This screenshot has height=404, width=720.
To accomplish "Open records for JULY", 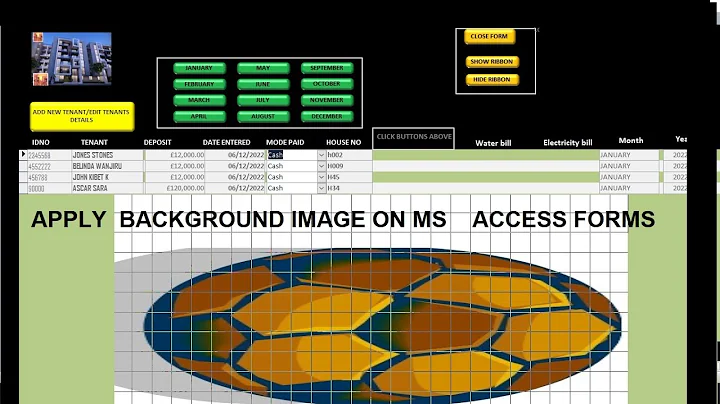I will click(263, 100).
